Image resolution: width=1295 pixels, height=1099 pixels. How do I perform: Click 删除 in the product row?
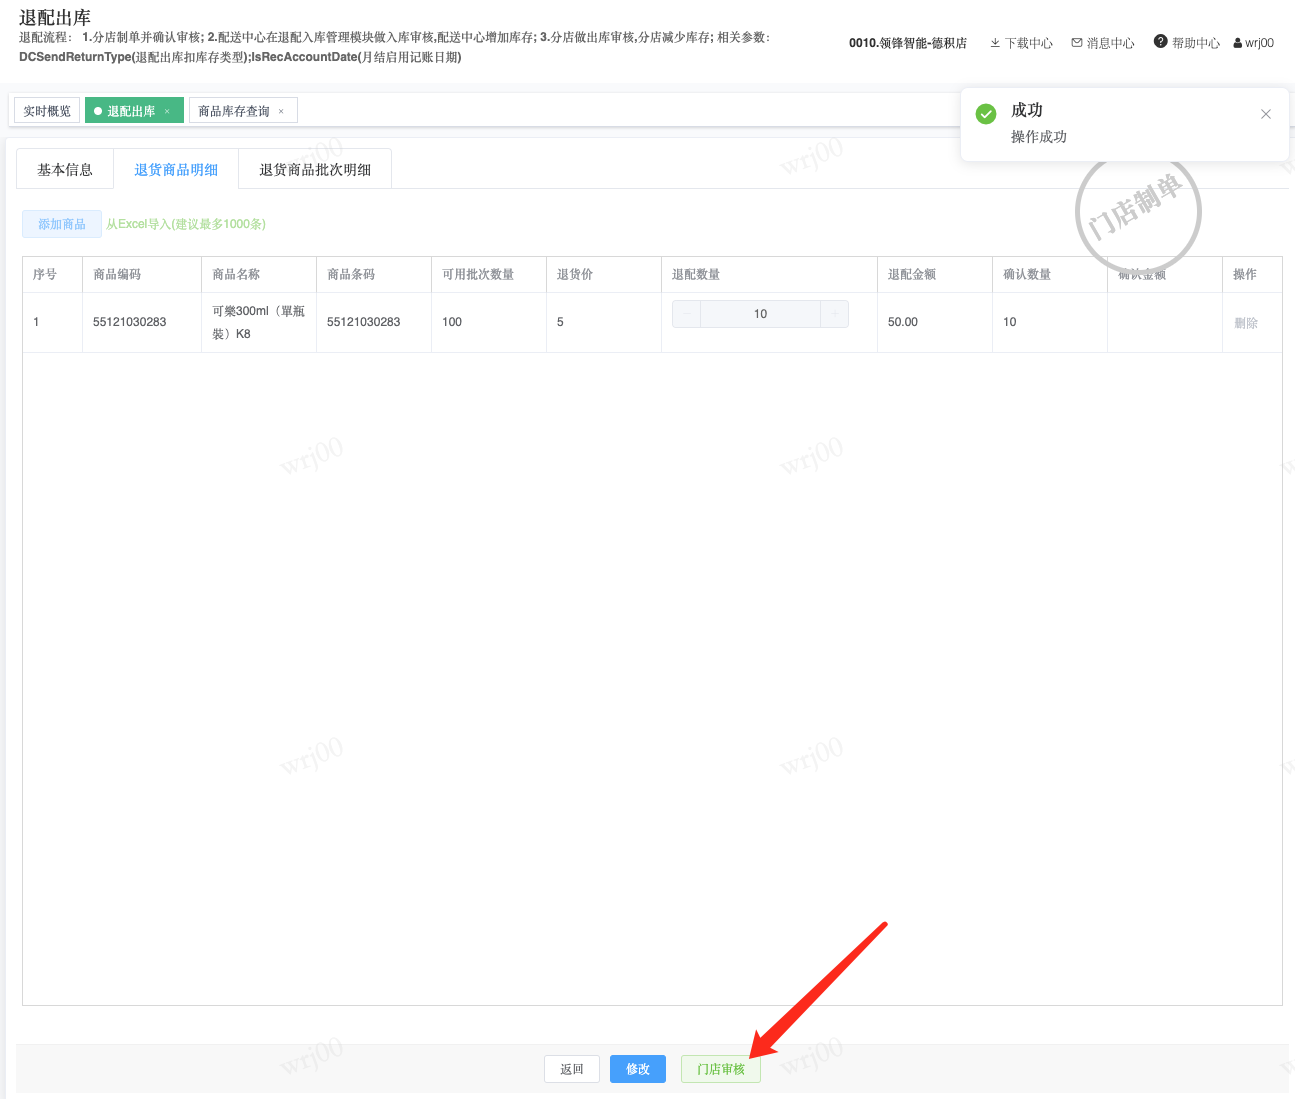1246,323
